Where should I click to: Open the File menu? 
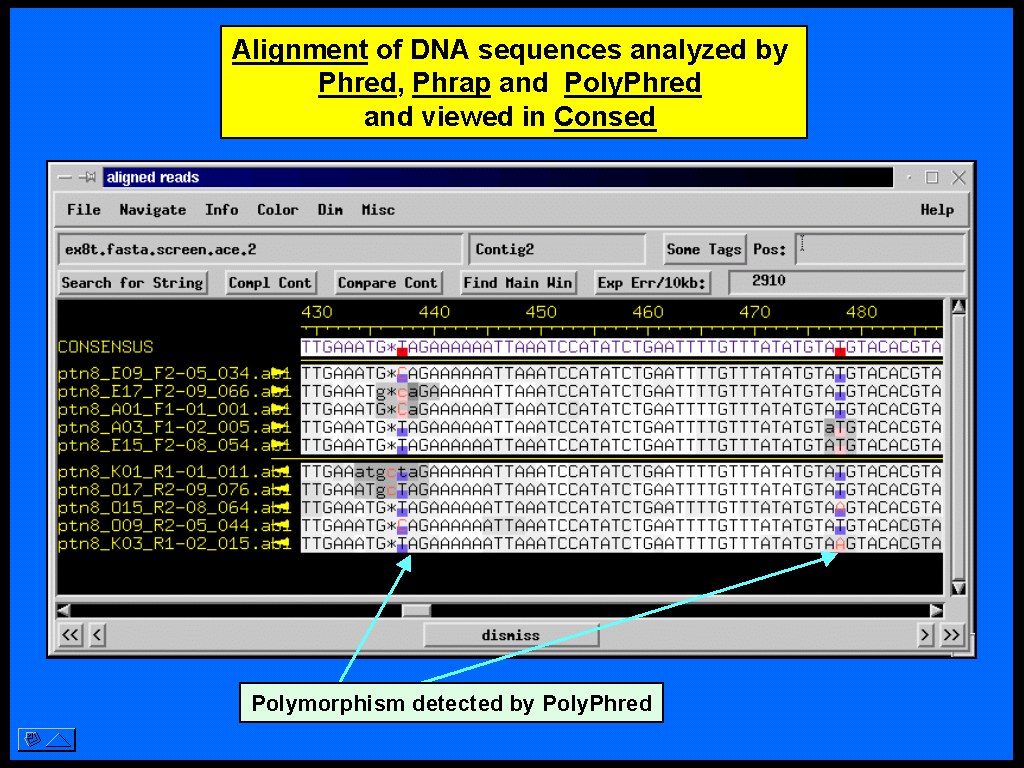(83, 210)
